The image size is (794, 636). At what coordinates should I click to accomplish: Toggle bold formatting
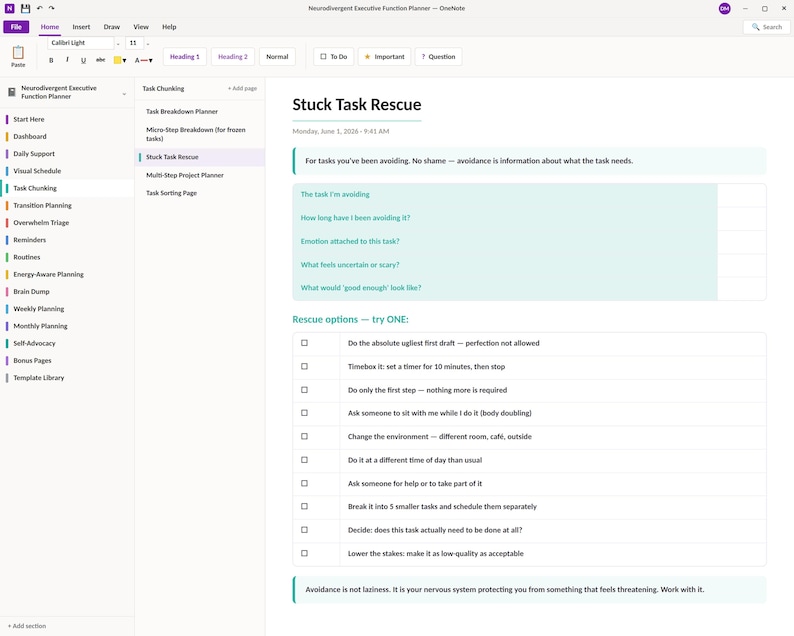tap(51, 60)
